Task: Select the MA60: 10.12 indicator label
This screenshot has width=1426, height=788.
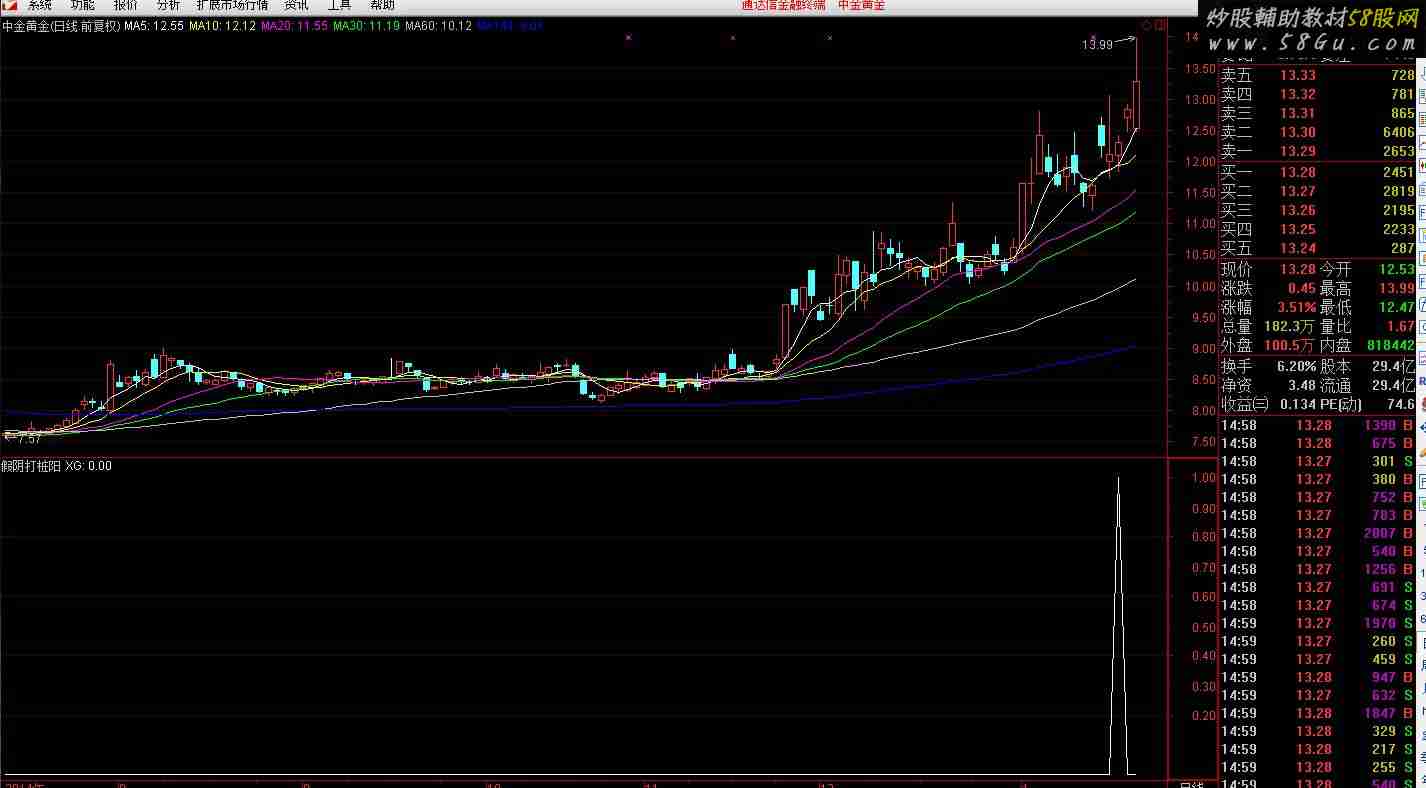Action: tap(438, 26)
